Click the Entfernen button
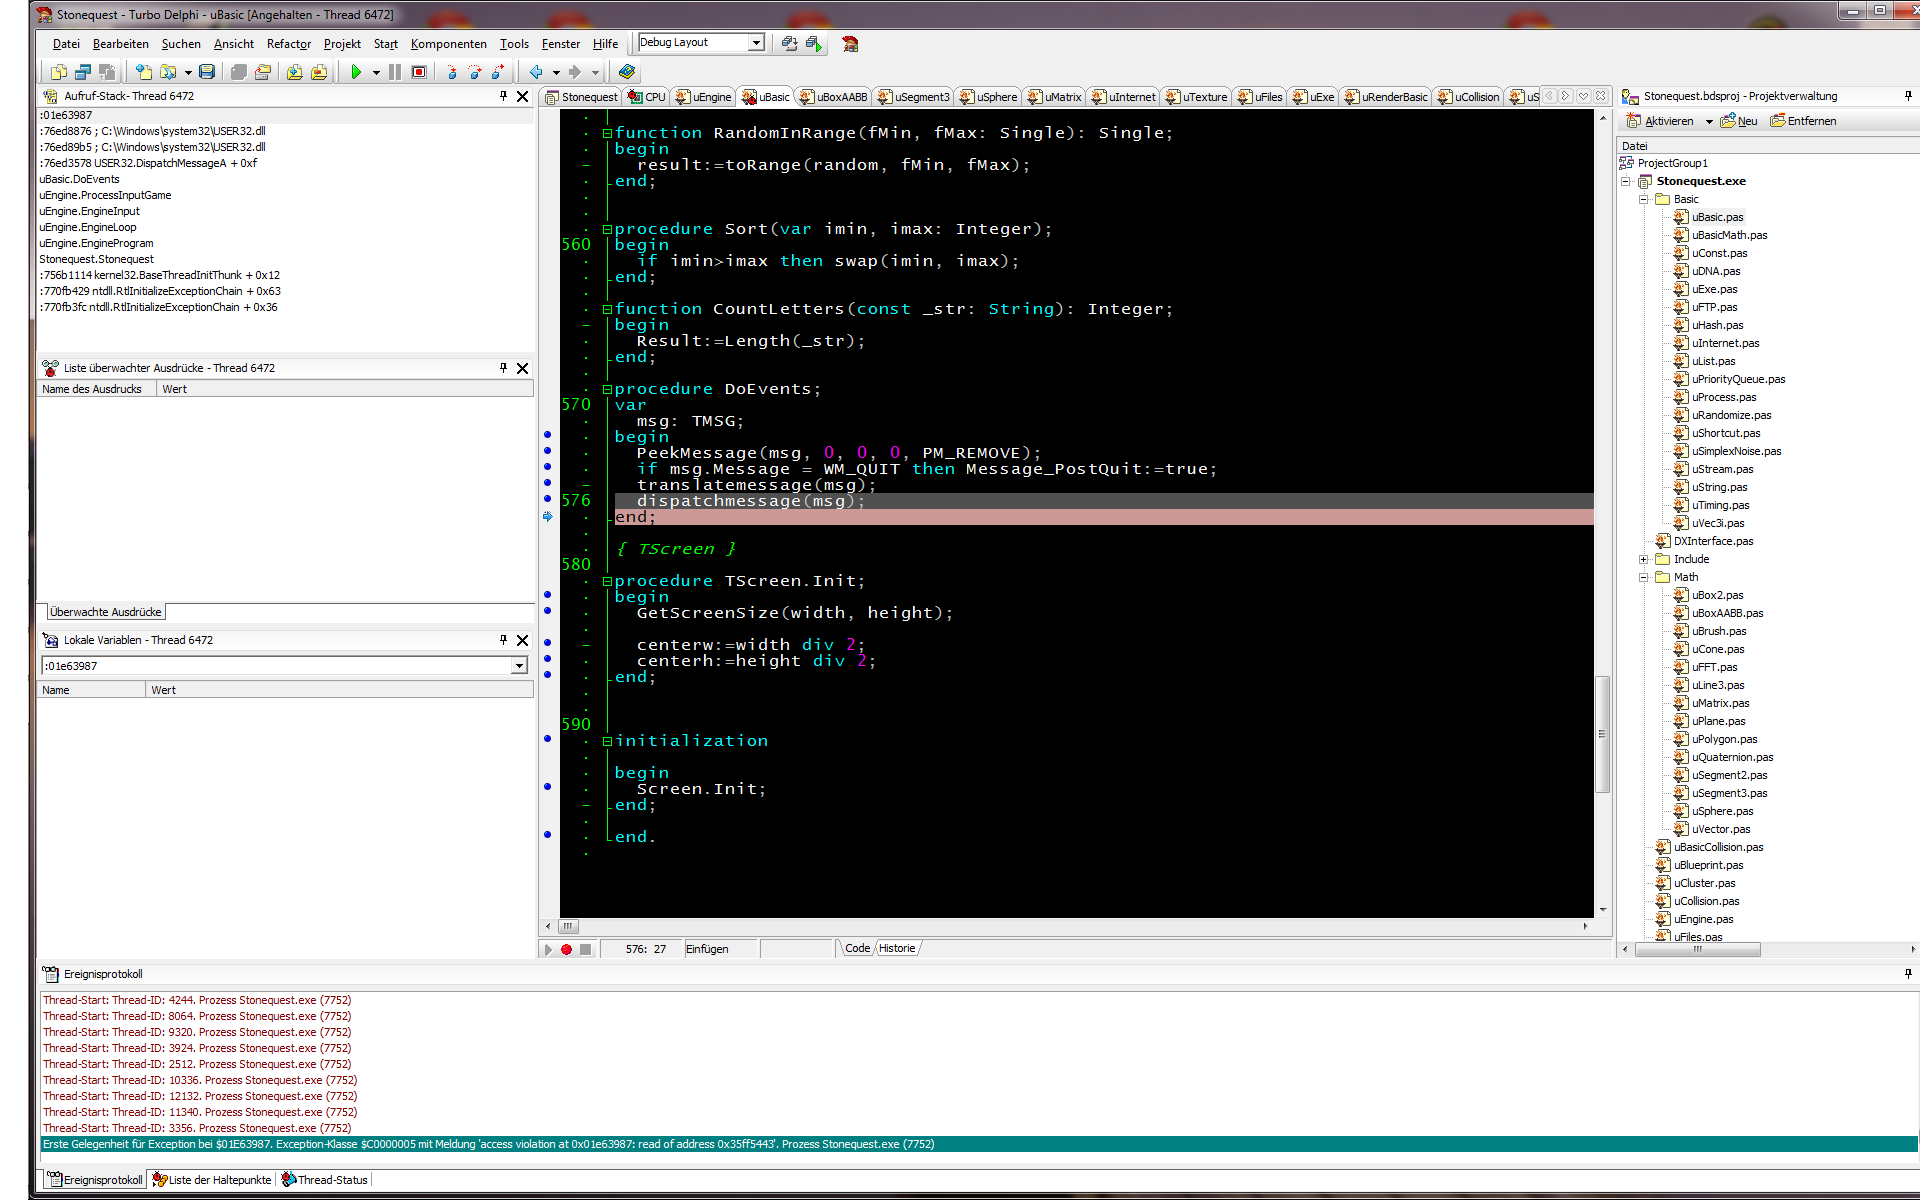Screen dimensions: 1920x1200 pos(1803,121)
